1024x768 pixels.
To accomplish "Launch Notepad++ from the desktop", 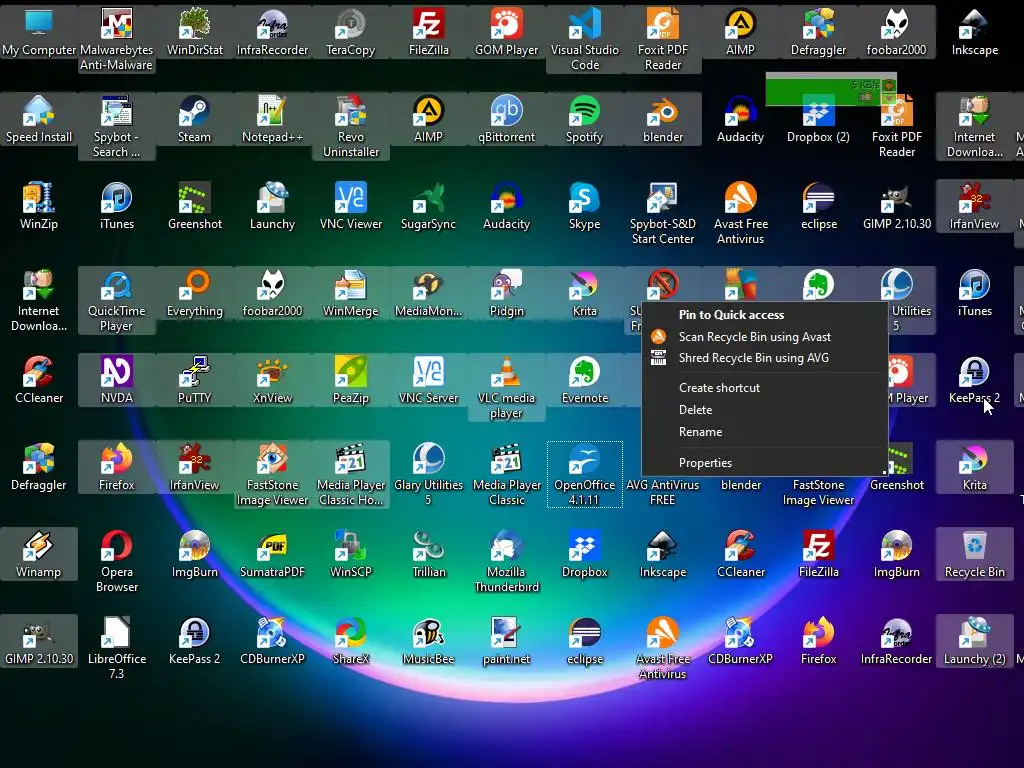I will click(x=272, y=119).
